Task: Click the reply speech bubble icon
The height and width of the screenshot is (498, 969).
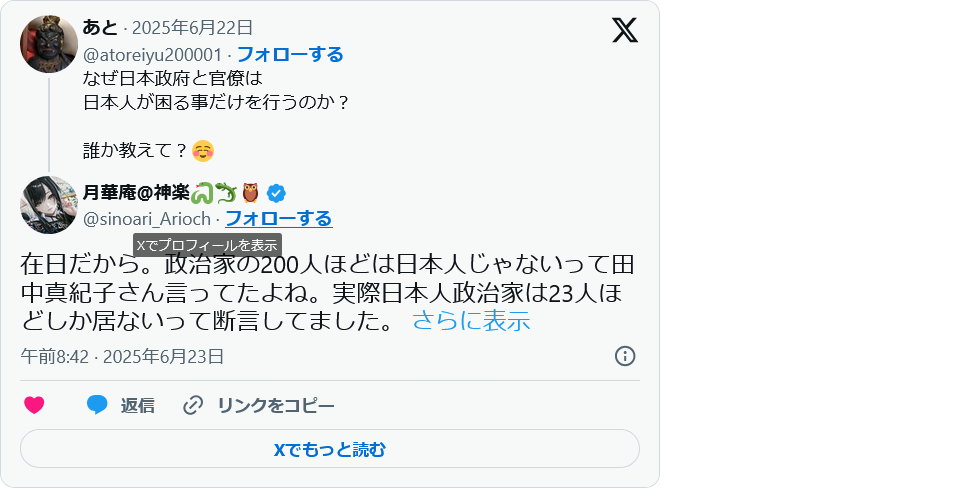Action: tap(97, 405)
